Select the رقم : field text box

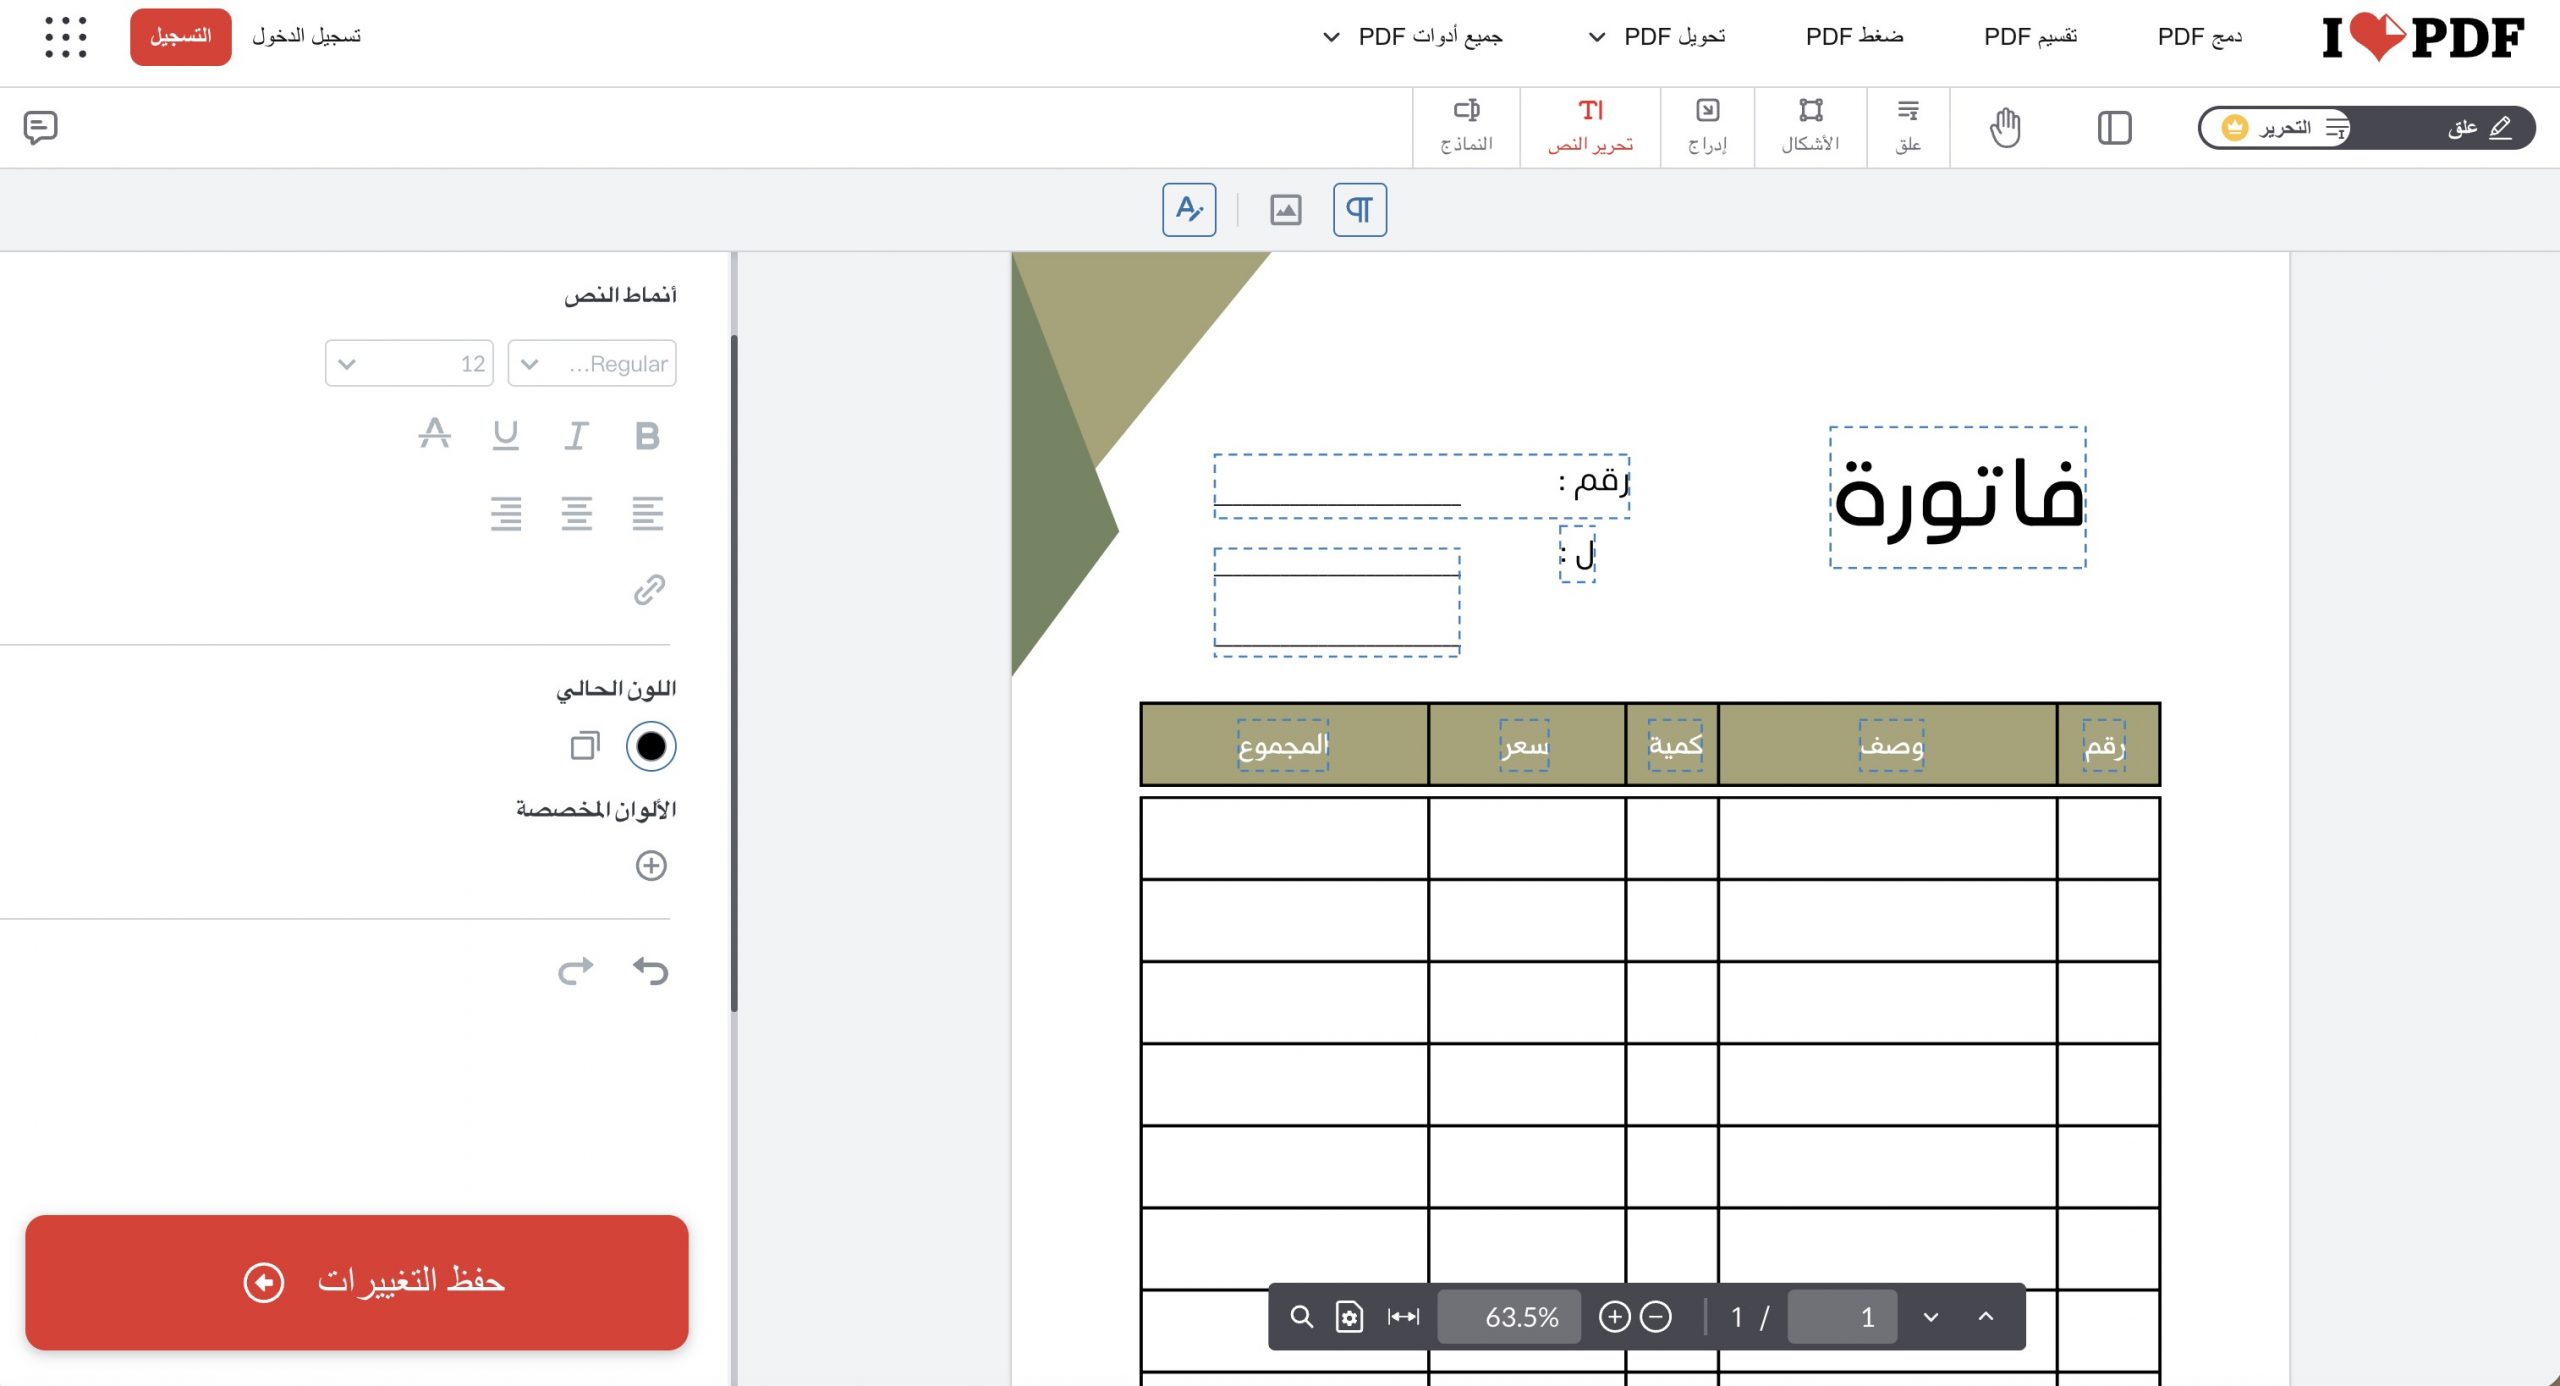point(1422,486)
